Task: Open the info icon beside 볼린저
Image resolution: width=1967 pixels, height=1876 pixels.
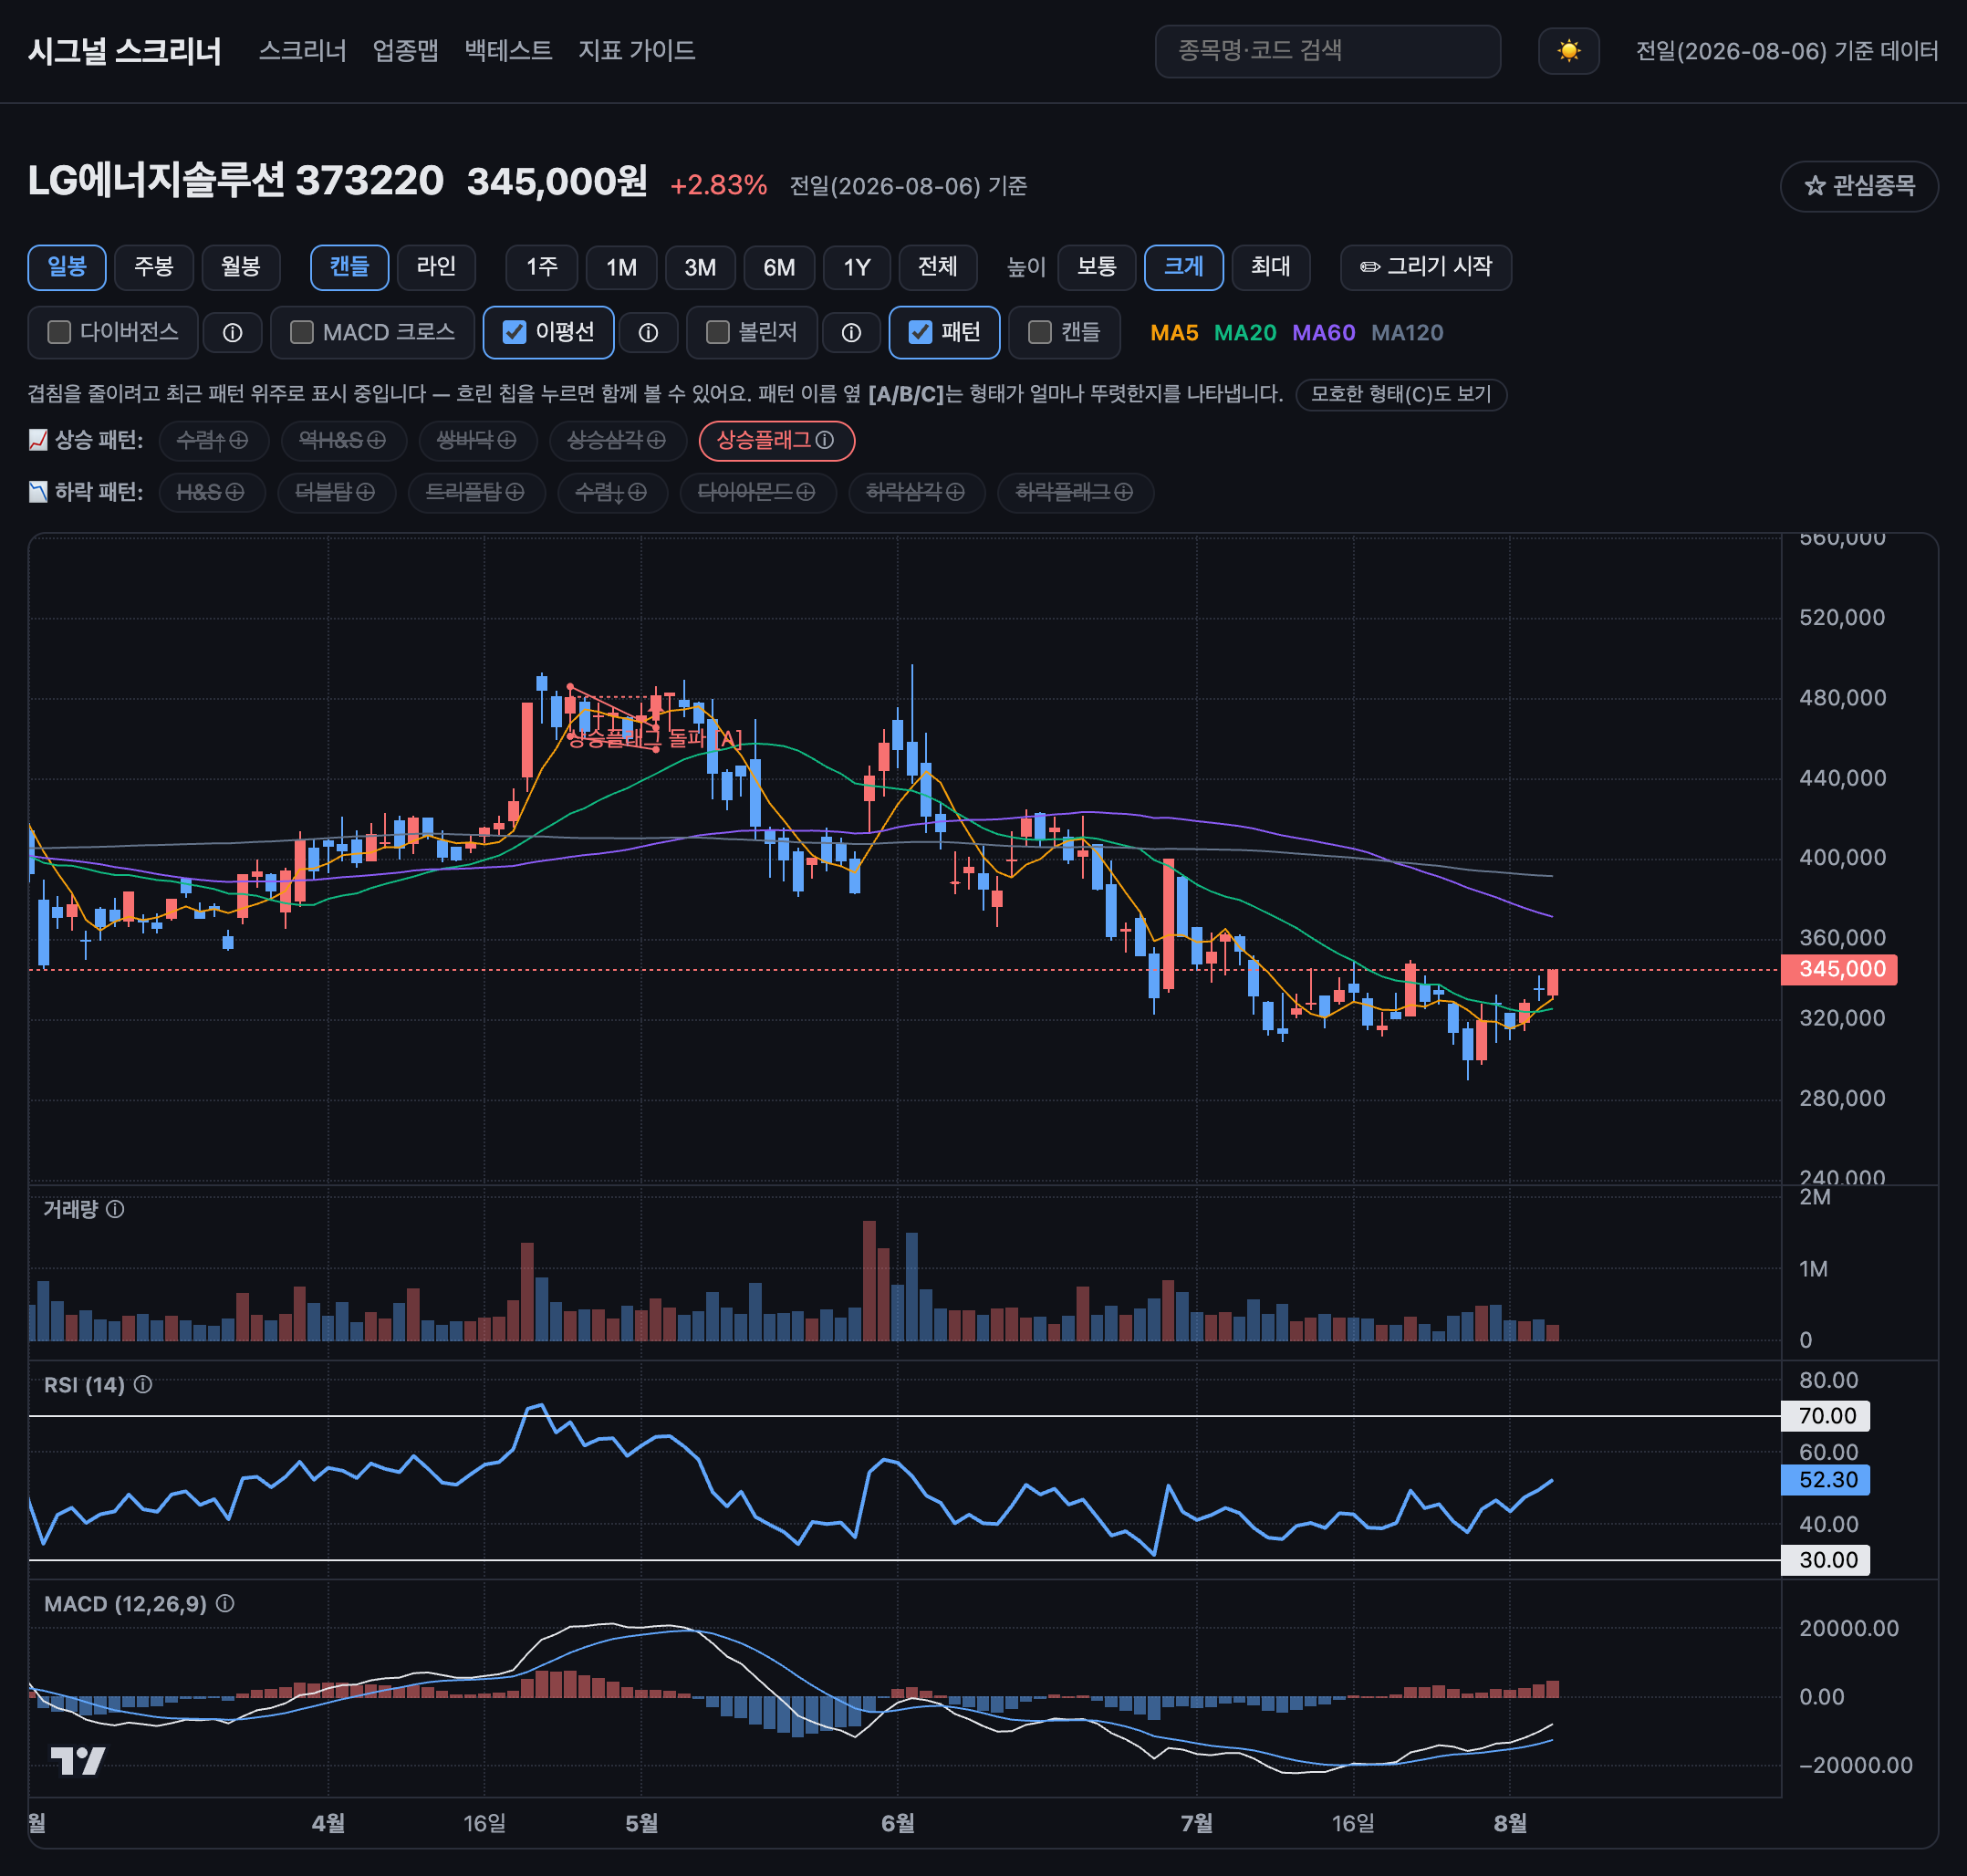Action: [851, 333]
